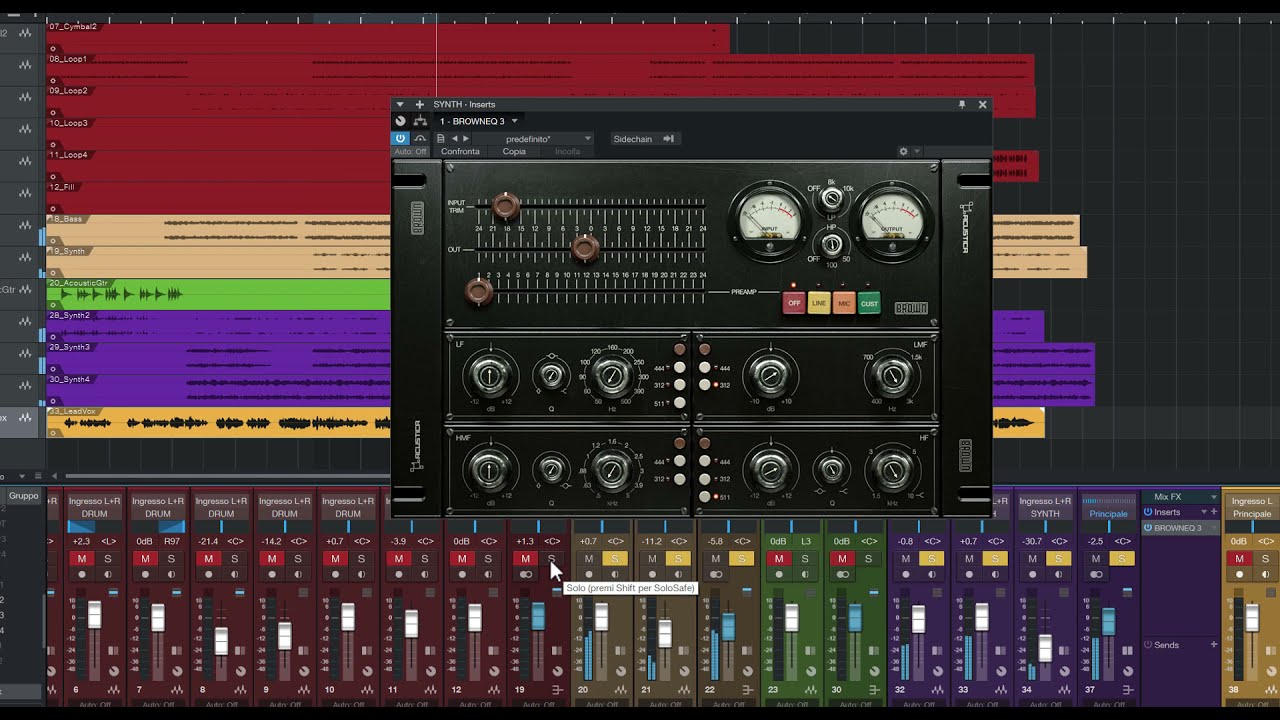Disable solo on channel 20
This screenshot has height=720, width=1280.
coord(615,559)
